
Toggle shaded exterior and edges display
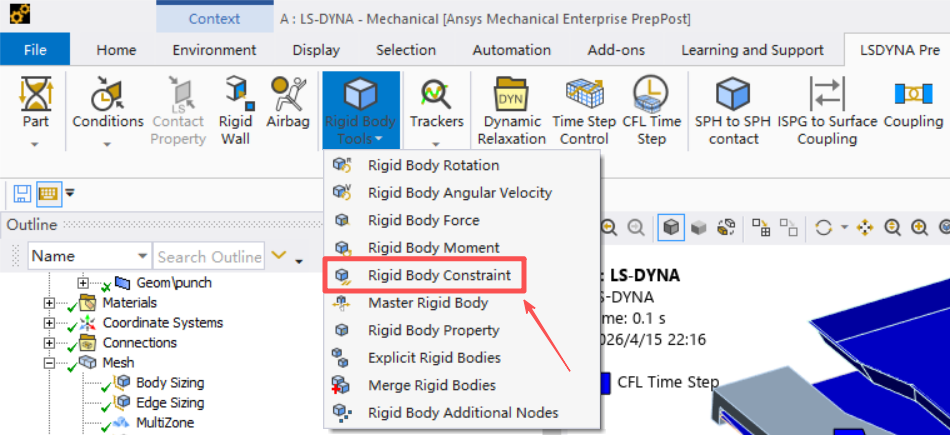point(671,227)
